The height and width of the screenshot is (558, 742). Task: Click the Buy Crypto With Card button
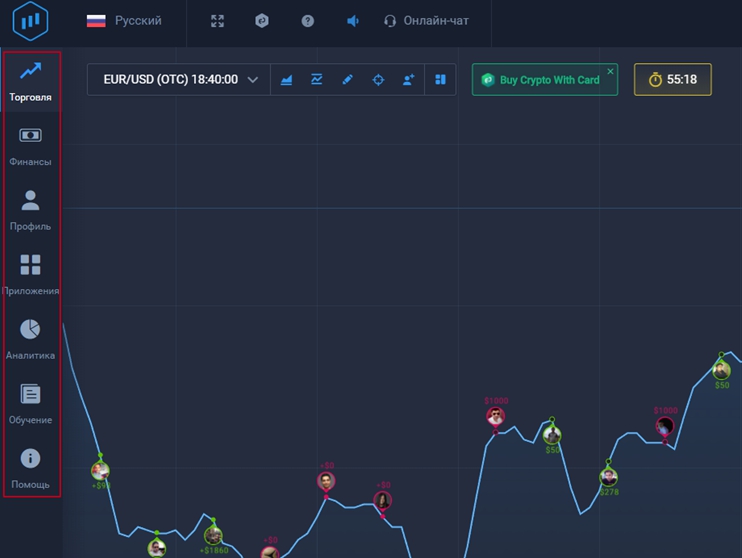tap(540, 80)
